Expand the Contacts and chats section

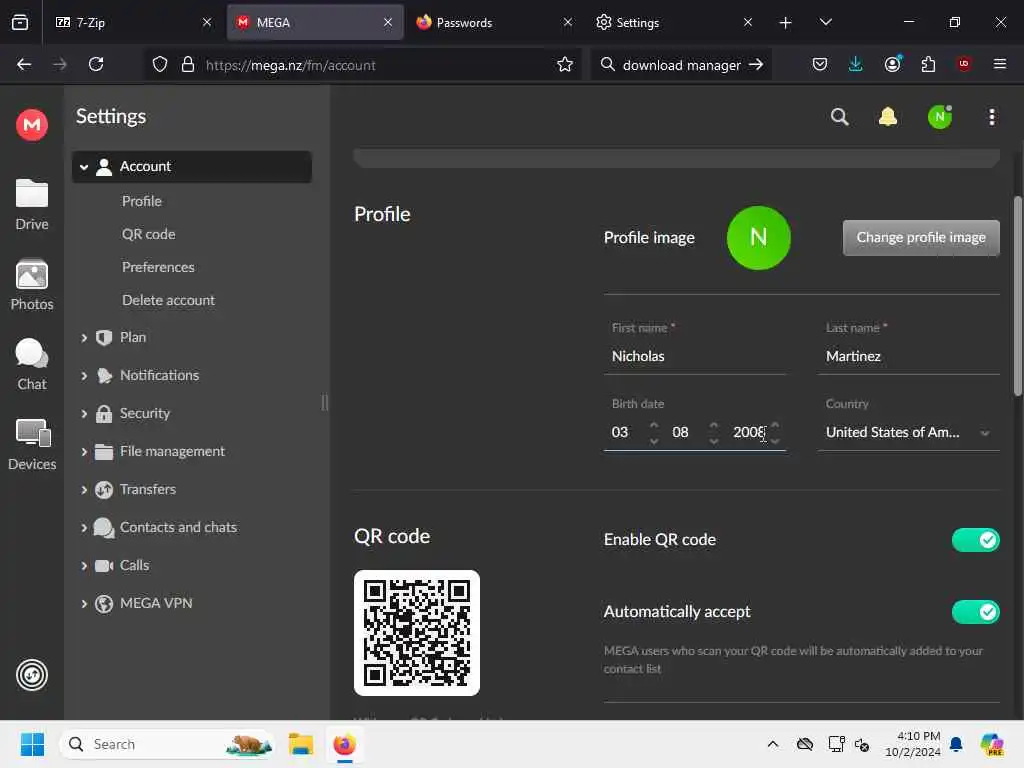84,528
